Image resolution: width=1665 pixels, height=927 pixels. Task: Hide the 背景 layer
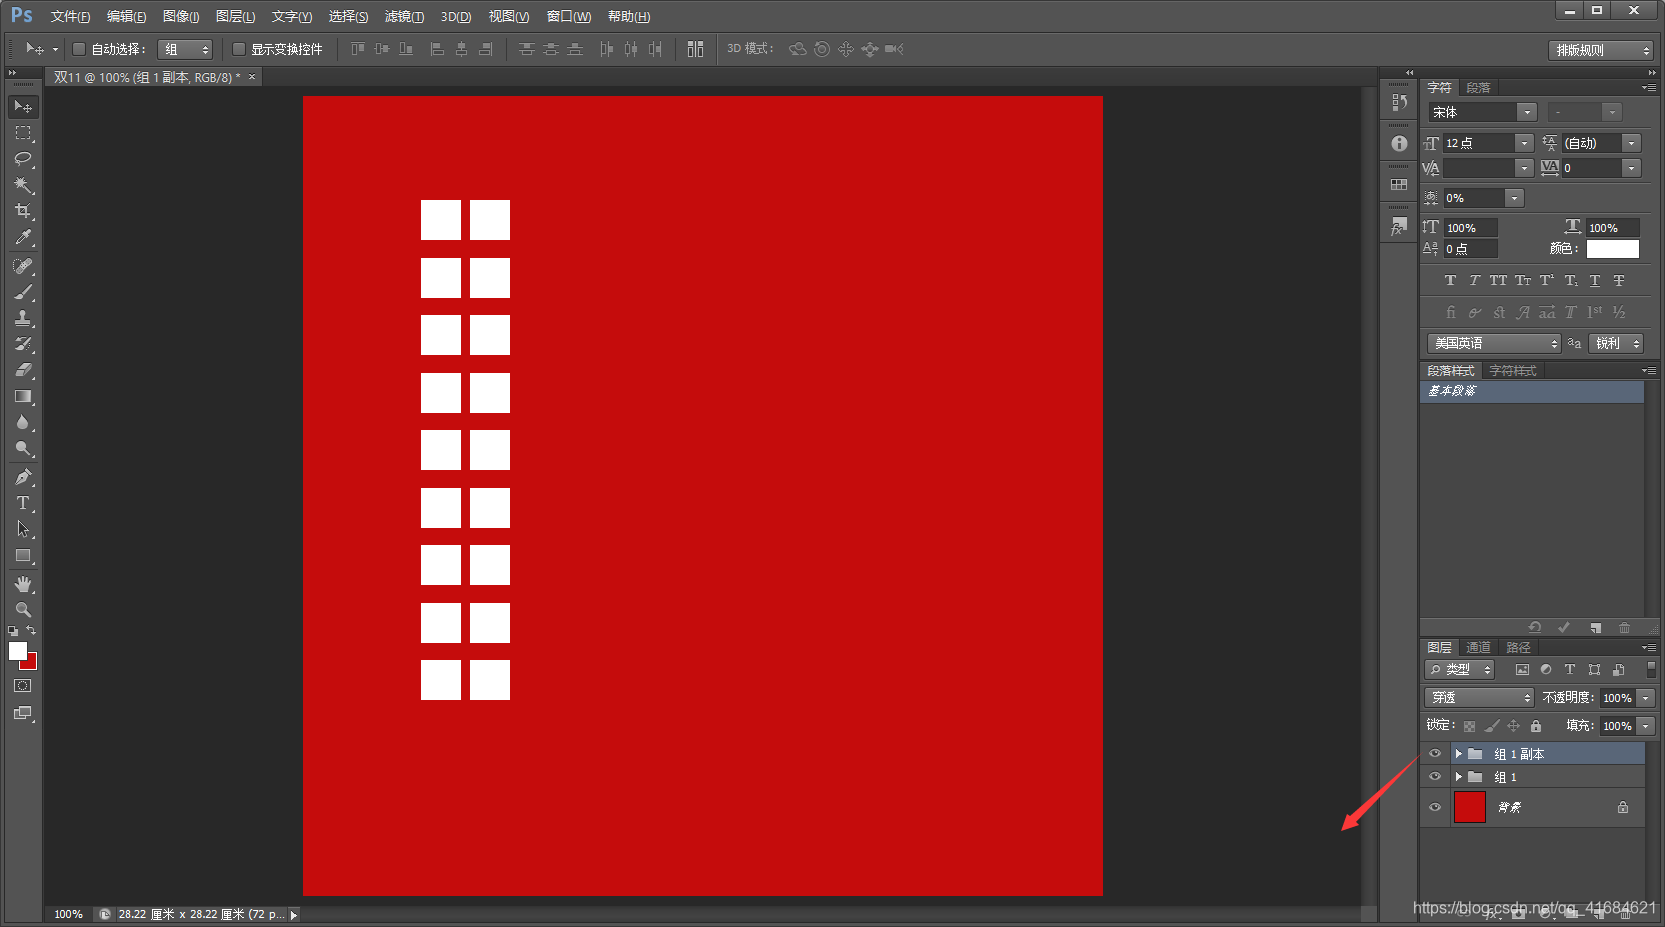[1435, 808]
